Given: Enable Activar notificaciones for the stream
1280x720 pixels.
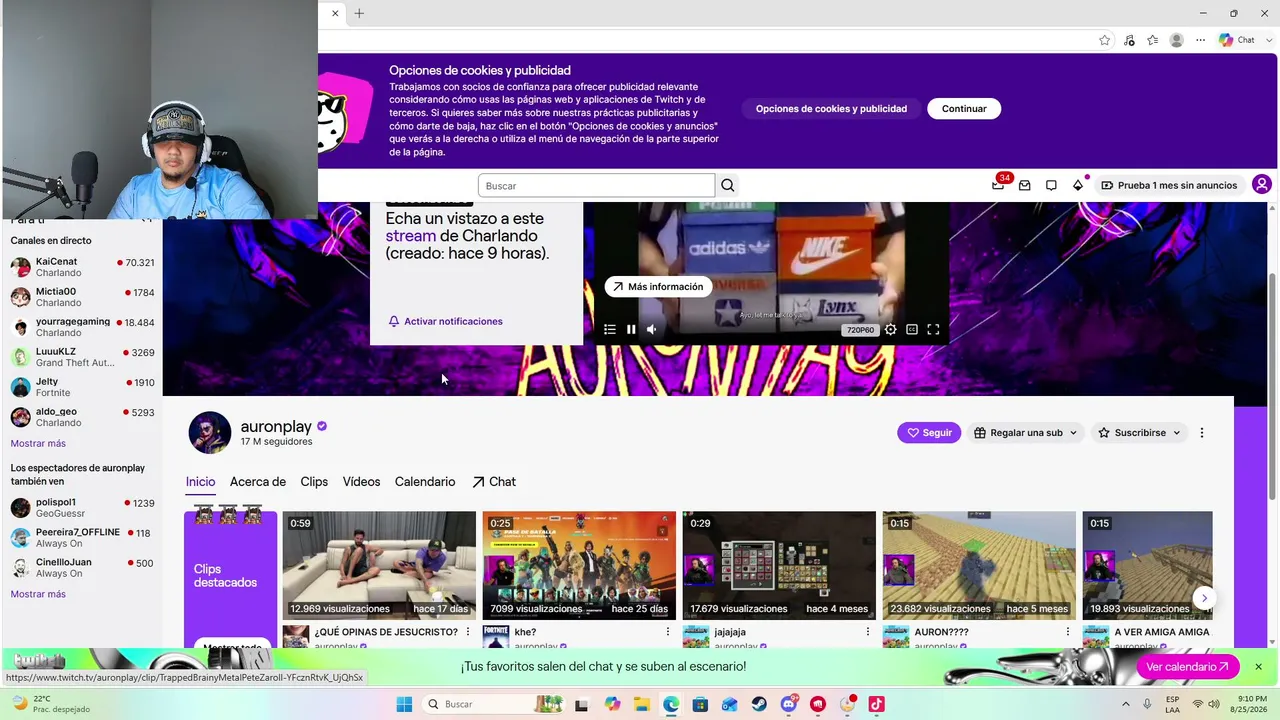Looking at the screenshot, I should 445,321.
